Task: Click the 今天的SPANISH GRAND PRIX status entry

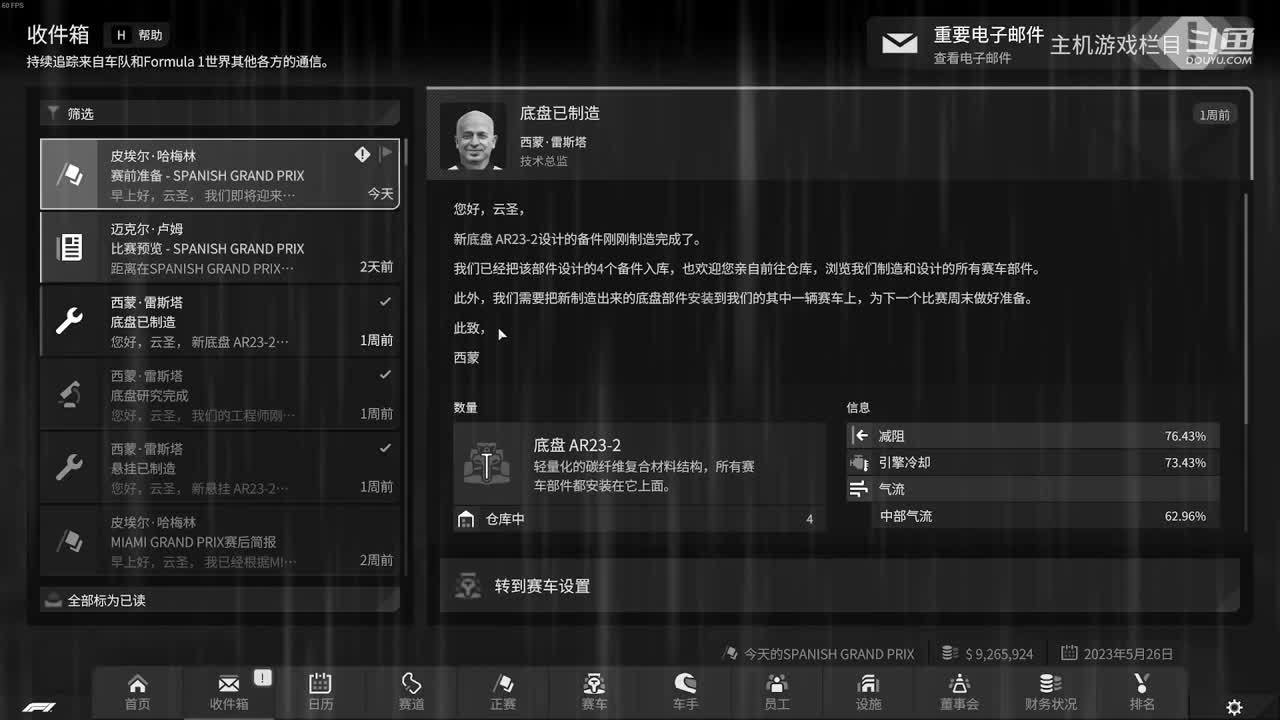Action: tap(819, 654)
